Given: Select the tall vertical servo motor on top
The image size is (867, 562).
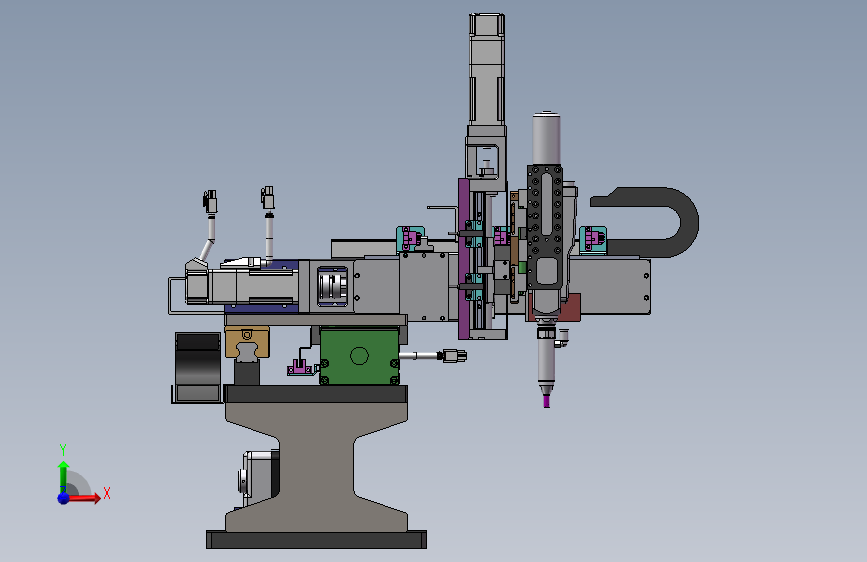Looking at the screenshot, I should [487, 70].
